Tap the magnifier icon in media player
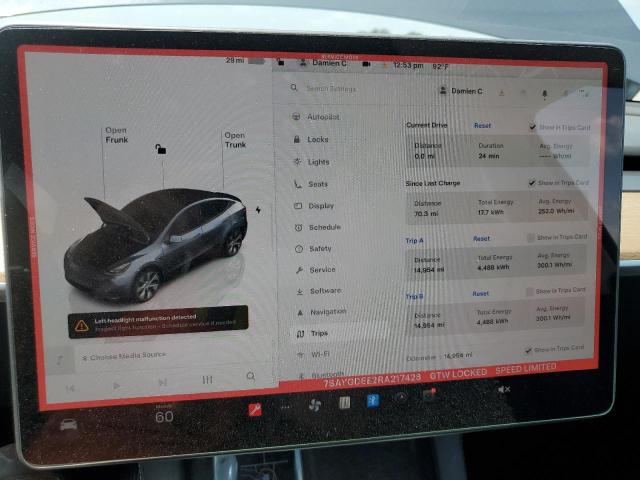The width and height of the screenshot is (640, 480). pos(251,376)
